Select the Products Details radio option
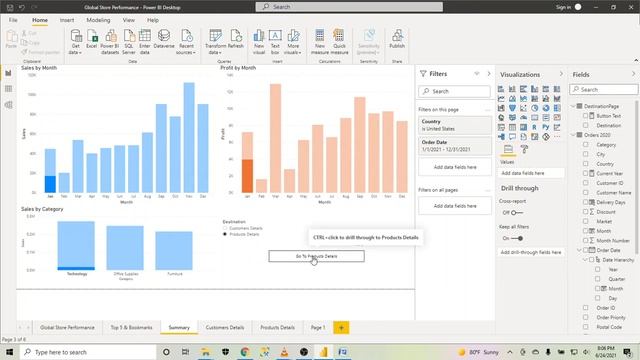This screenshot has width=640, height=360. coord(225,234)
